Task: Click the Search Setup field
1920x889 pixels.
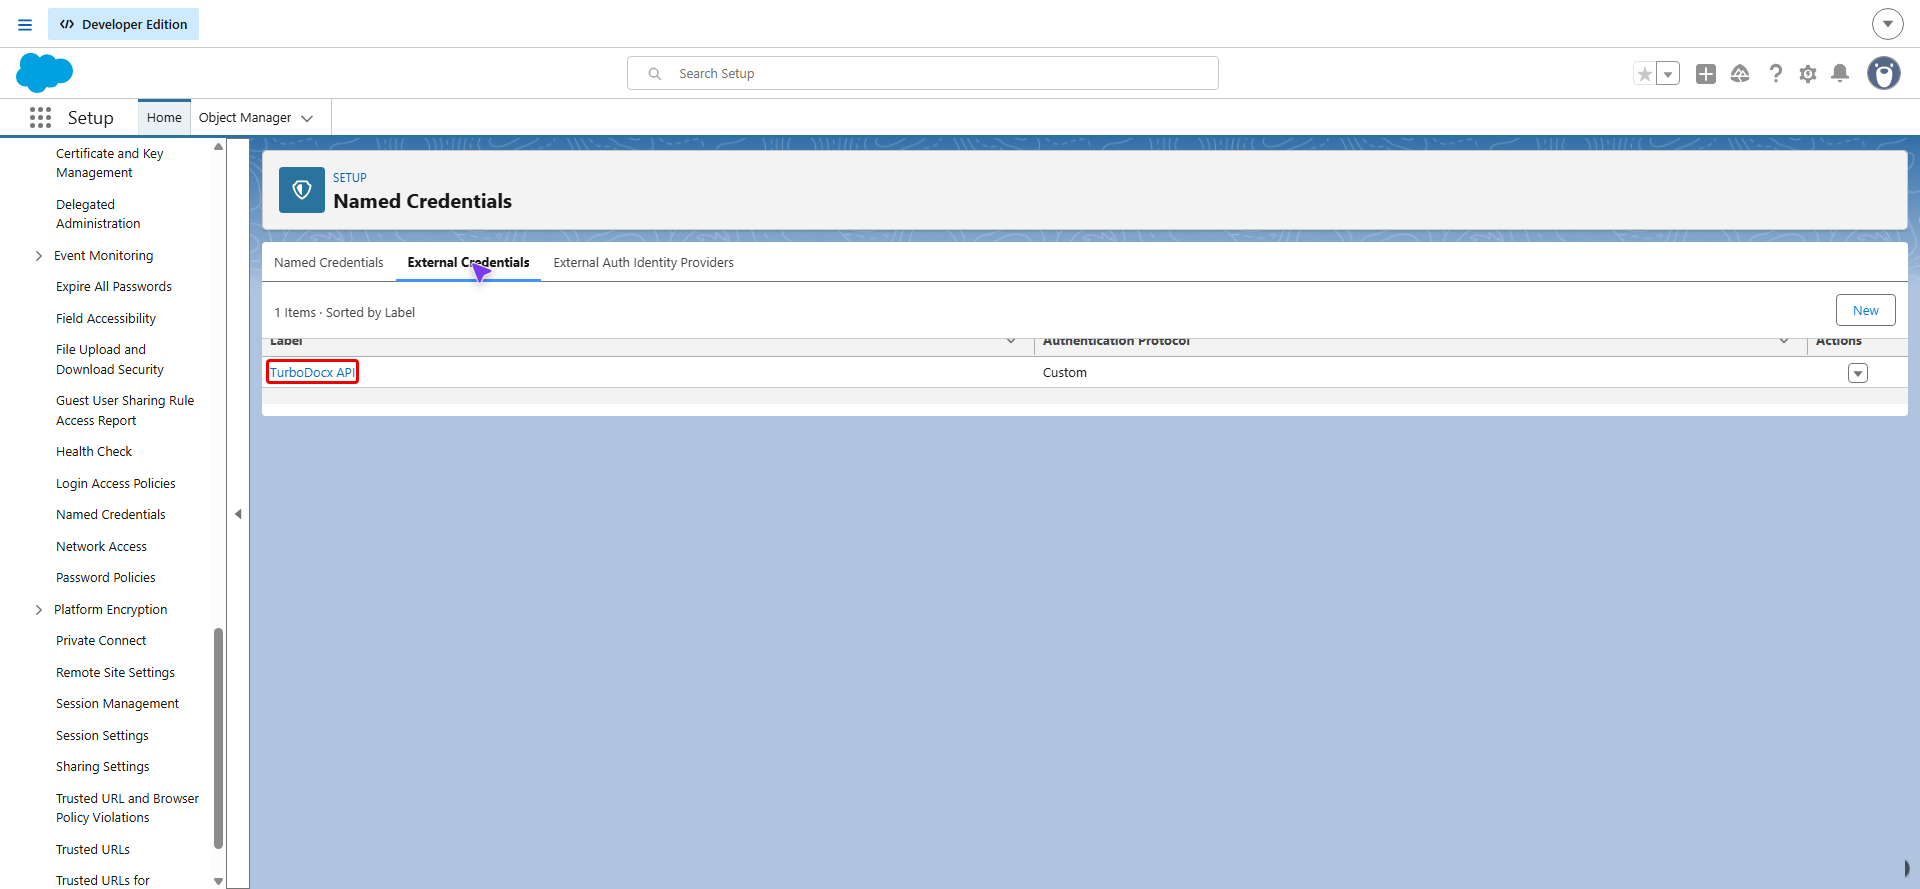Action: [923, 73]
